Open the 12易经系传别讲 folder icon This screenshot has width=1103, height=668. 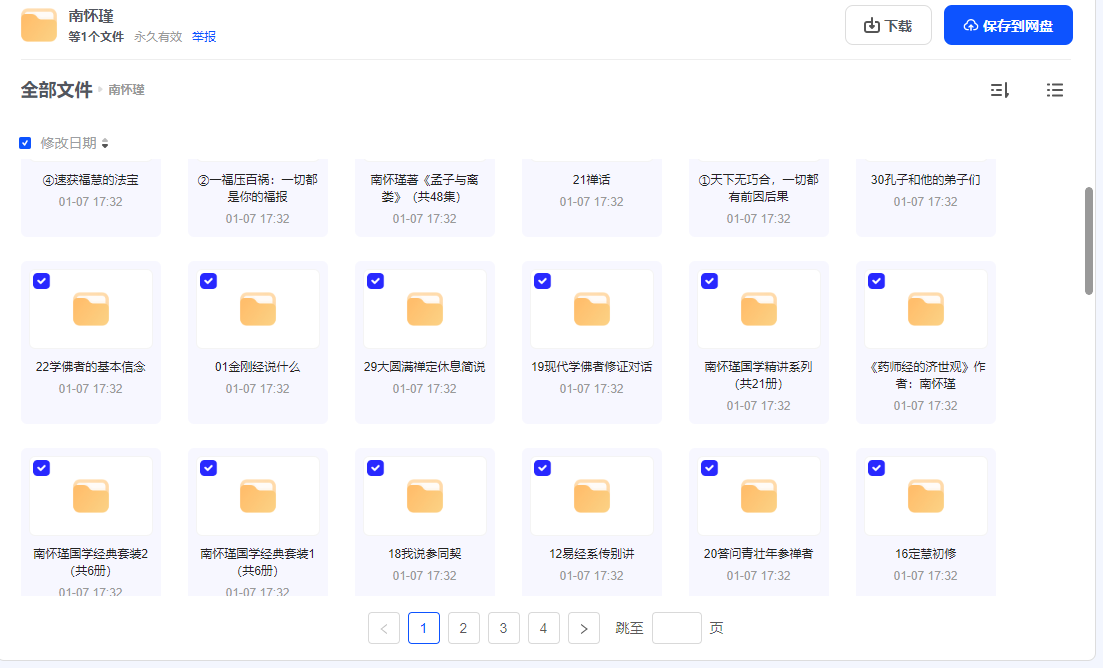(x=592, y=496)
